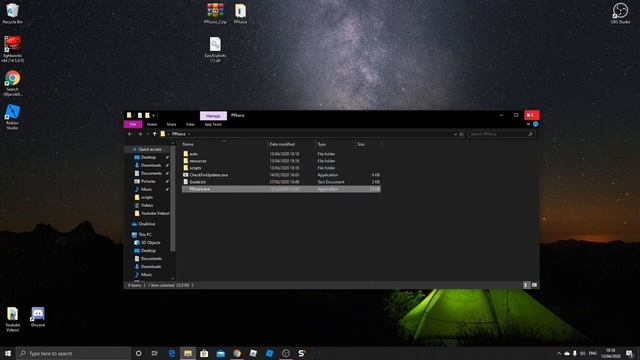Launch the Chrome desktop shortcut

click(12, 83)
